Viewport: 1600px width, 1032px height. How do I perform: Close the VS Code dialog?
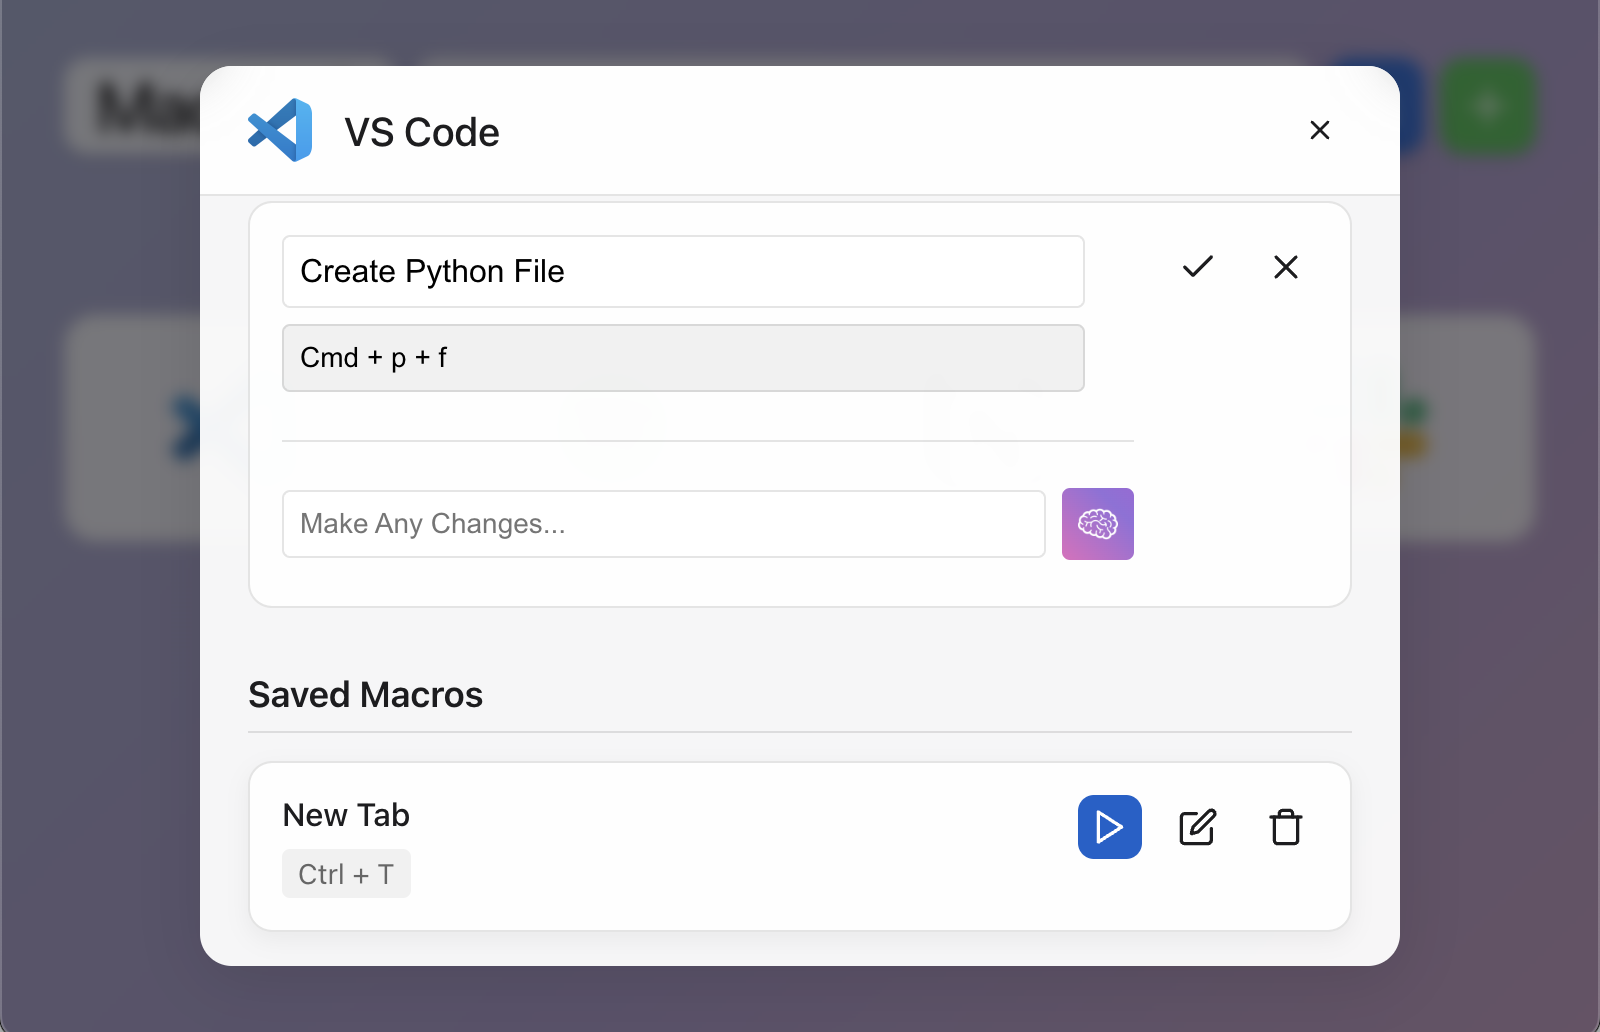pyautogui.click(x=1319, y=130)
